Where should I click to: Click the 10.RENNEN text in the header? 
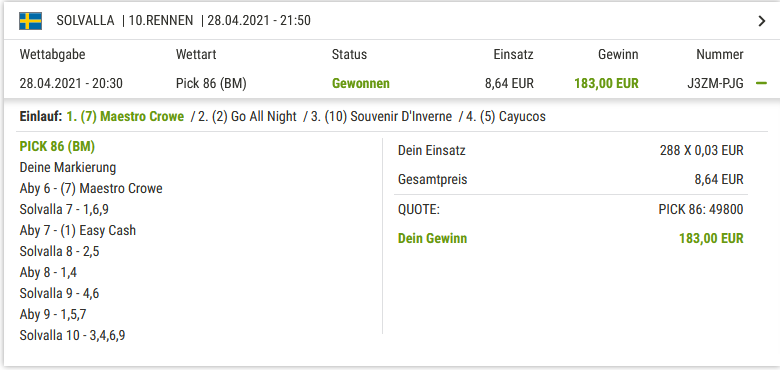(x=161, y=21)
